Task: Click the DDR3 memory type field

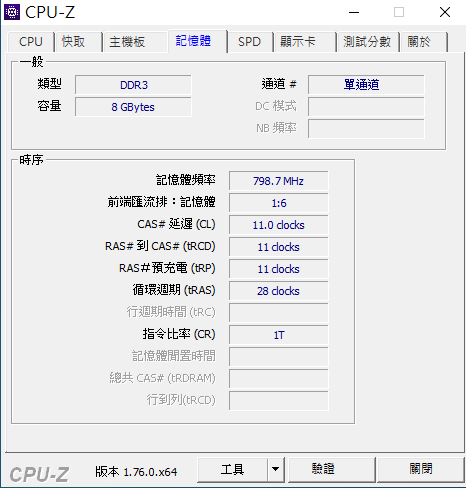Action: (x=133, y=85)
